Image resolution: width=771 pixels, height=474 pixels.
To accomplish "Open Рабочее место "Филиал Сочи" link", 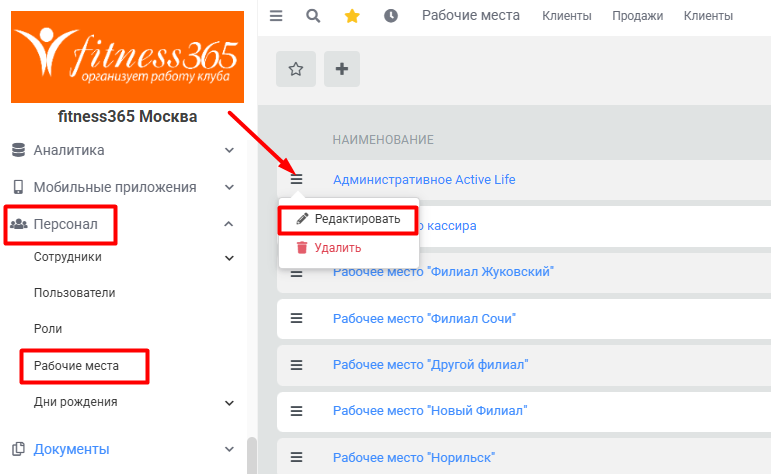I will point(424,319).
